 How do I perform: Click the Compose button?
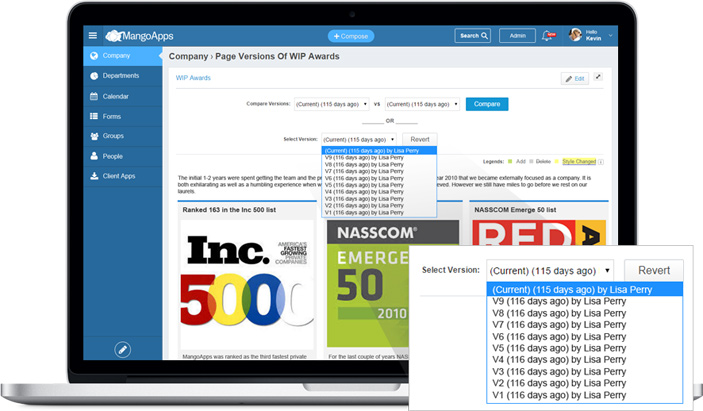(x=351, y=36)
